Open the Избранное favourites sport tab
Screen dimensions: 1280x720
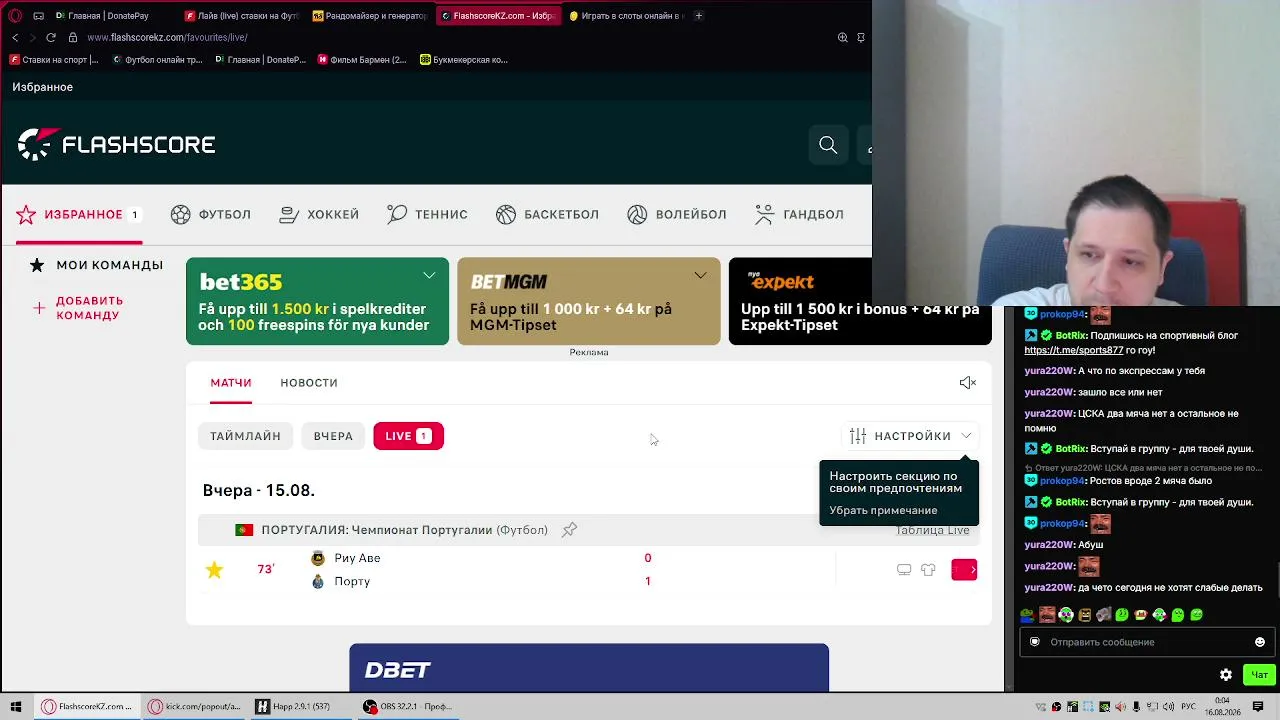click(x=78, y=214)
